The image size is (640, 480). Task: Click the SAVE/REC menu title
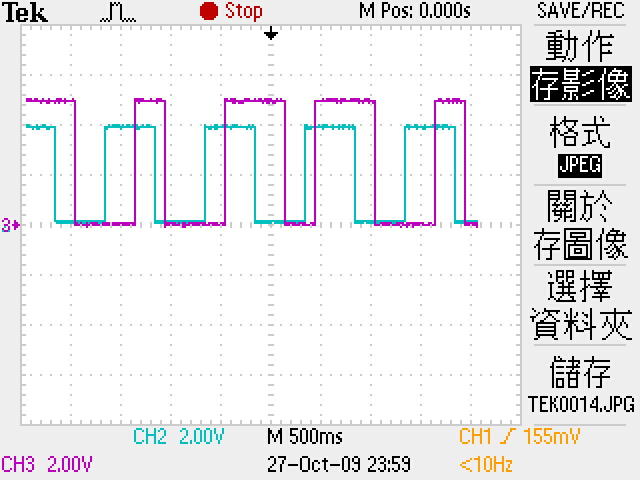[581, 10]
